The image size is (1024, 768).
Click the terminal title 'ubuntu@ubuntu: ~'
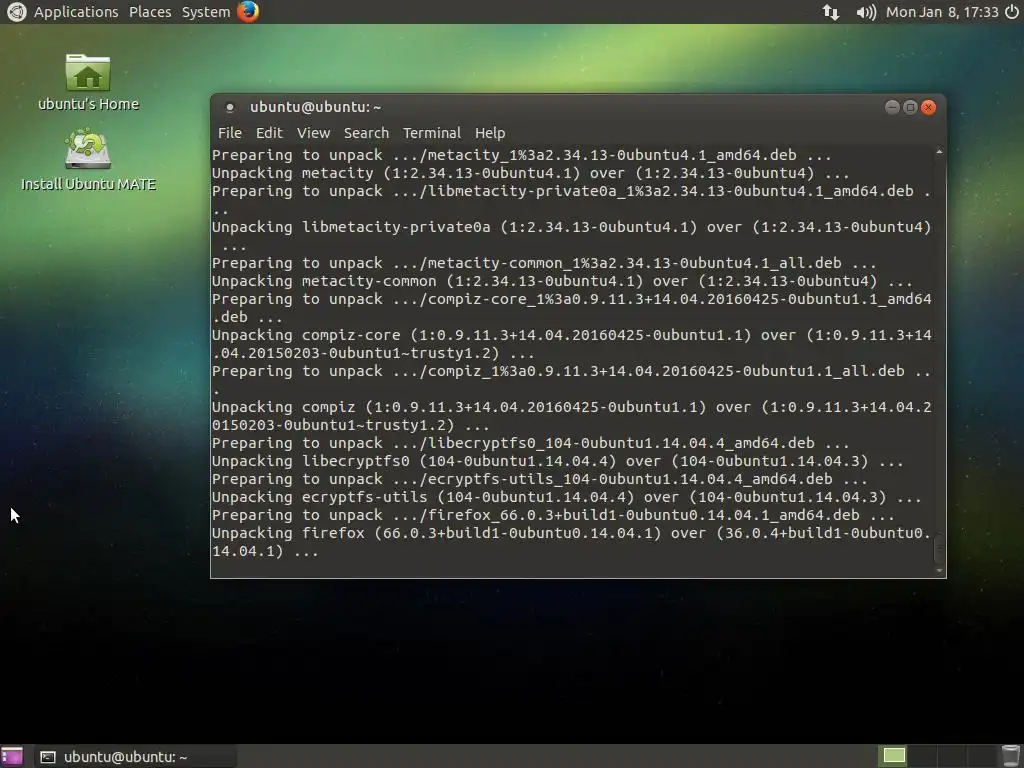pyautogui.click(x=315, y=107)
